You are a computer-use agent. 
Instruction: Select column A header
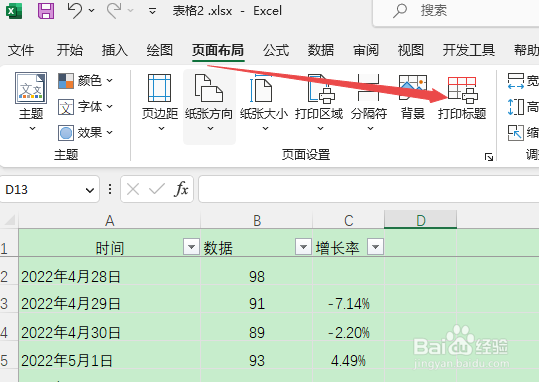point(110,220)
